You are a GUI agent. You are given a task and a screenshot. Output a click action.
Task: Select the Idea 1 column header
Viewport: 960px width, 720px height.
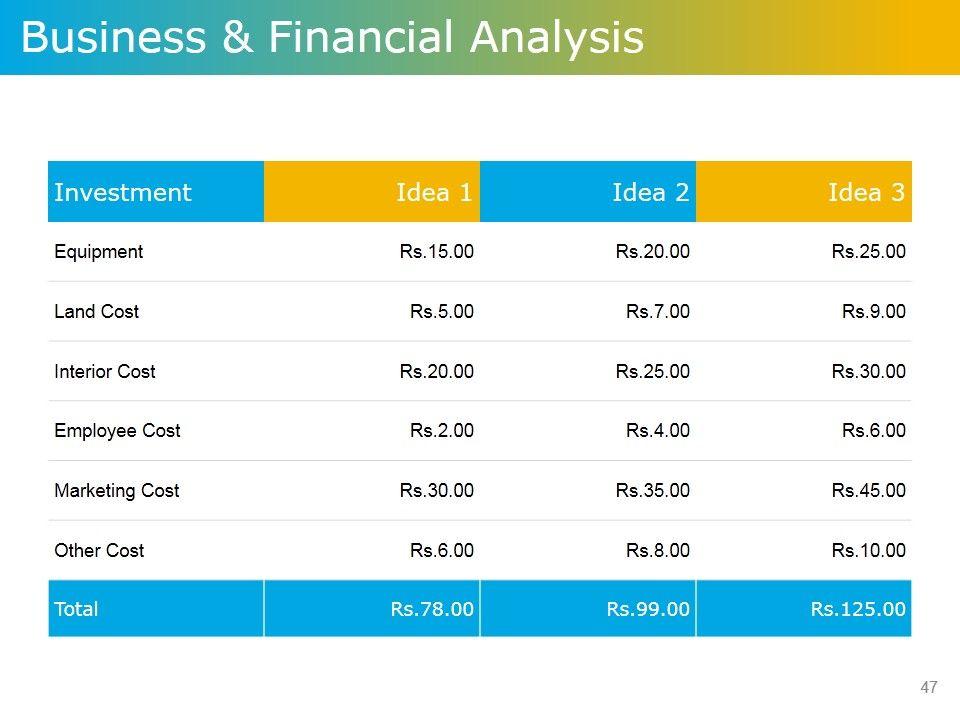(434, 192)
